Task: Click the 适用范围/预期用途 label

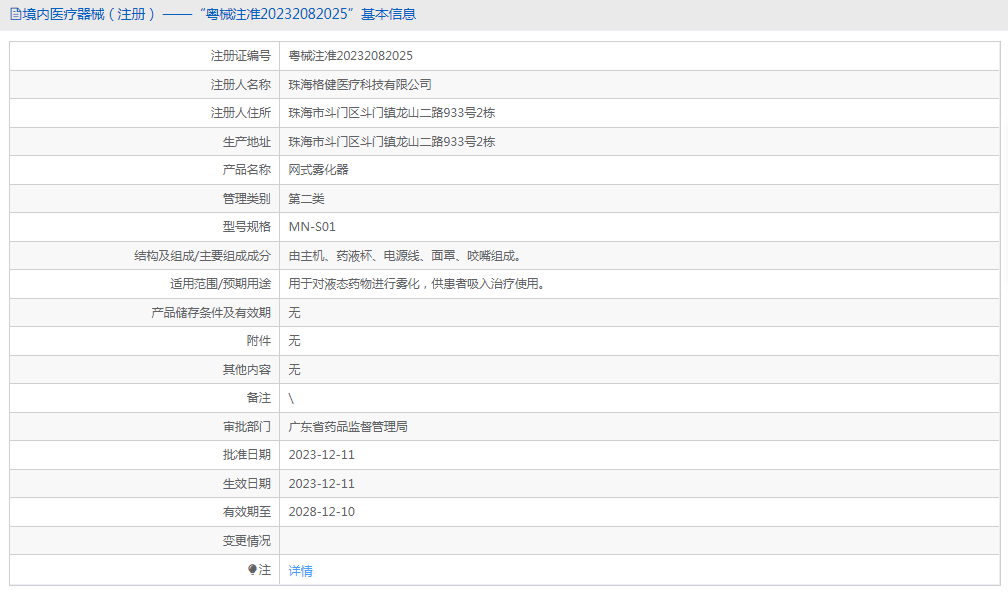Action: click(220, 284)
